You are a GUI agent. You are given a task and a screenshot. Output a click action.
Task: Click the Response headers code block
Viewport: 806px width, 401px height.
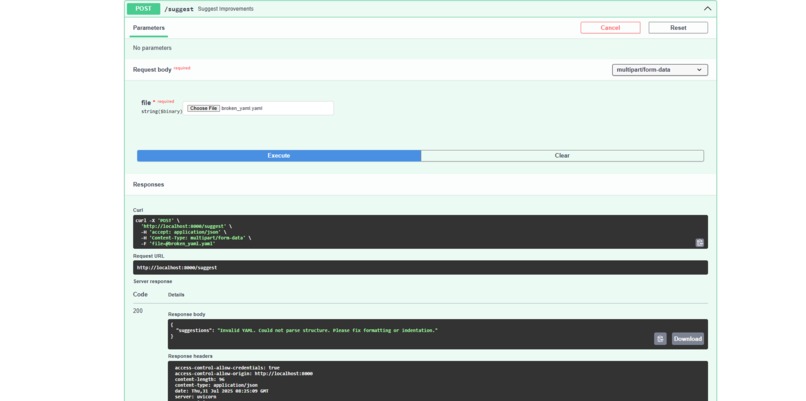(437, 381)
